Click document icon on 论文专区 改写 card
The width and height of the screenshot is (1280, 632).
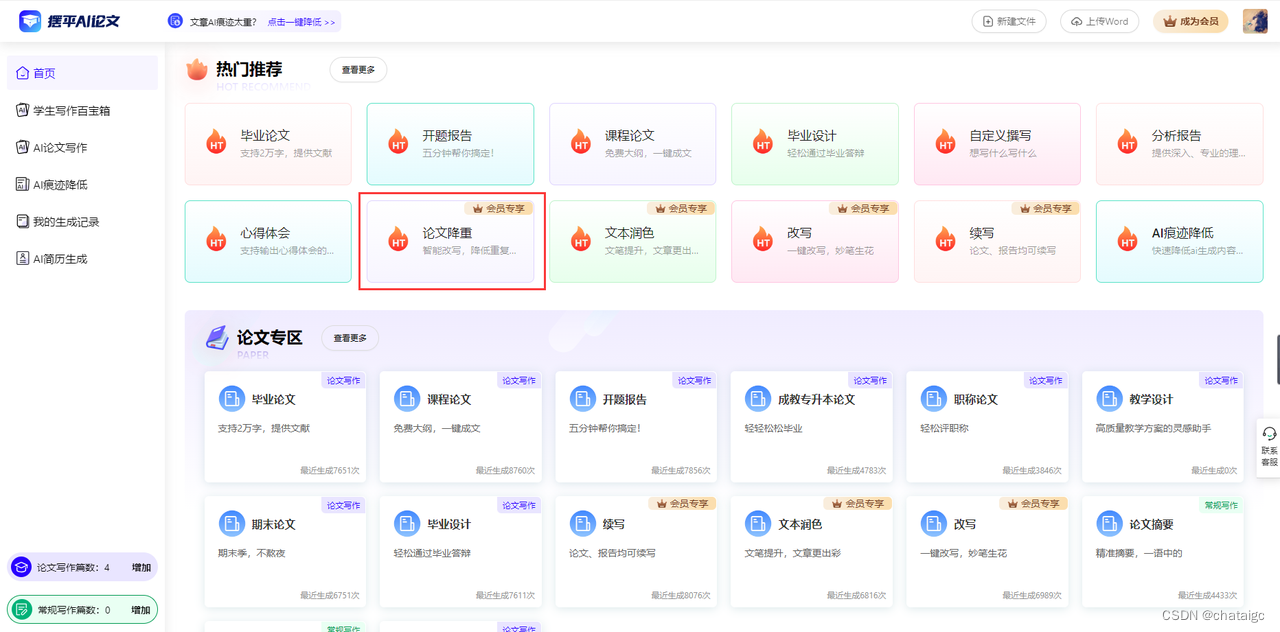[x=933, y=524]
